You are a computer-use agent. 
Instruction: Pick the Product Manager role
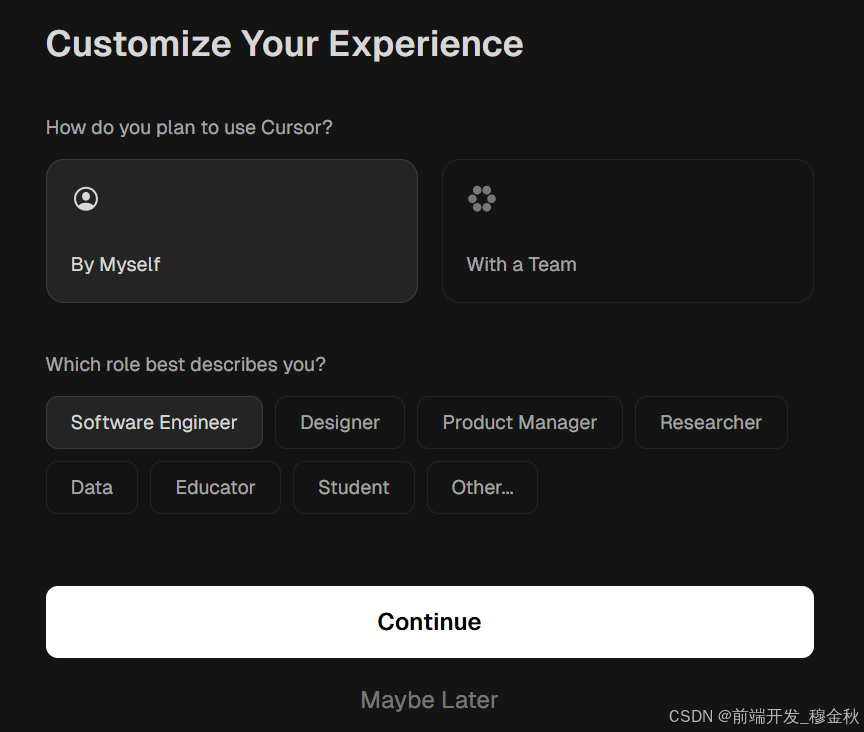[x=520, y=422]
